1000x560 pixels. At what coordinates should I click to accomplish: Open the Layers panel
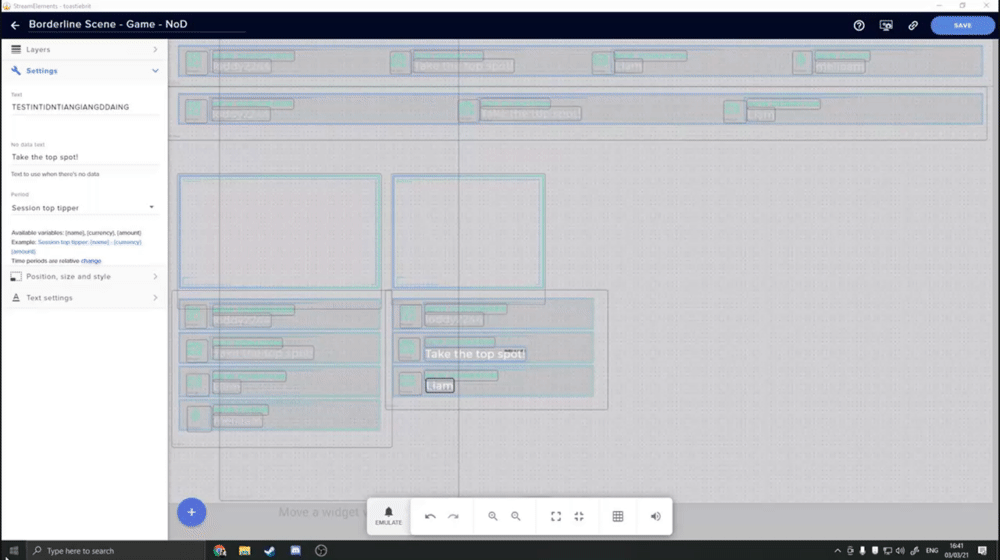(84, 49)
